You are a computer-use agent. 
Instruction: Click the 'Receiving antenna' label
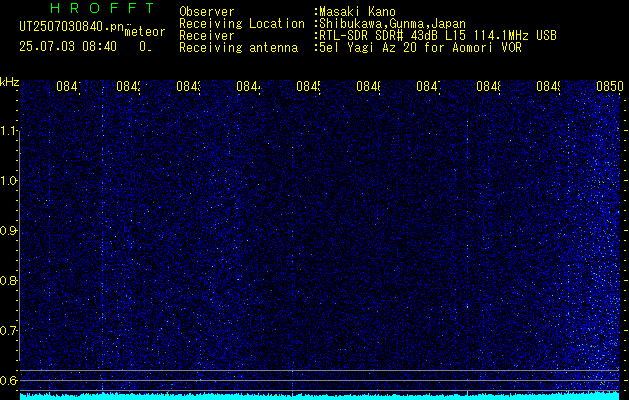tap(239, 48)
